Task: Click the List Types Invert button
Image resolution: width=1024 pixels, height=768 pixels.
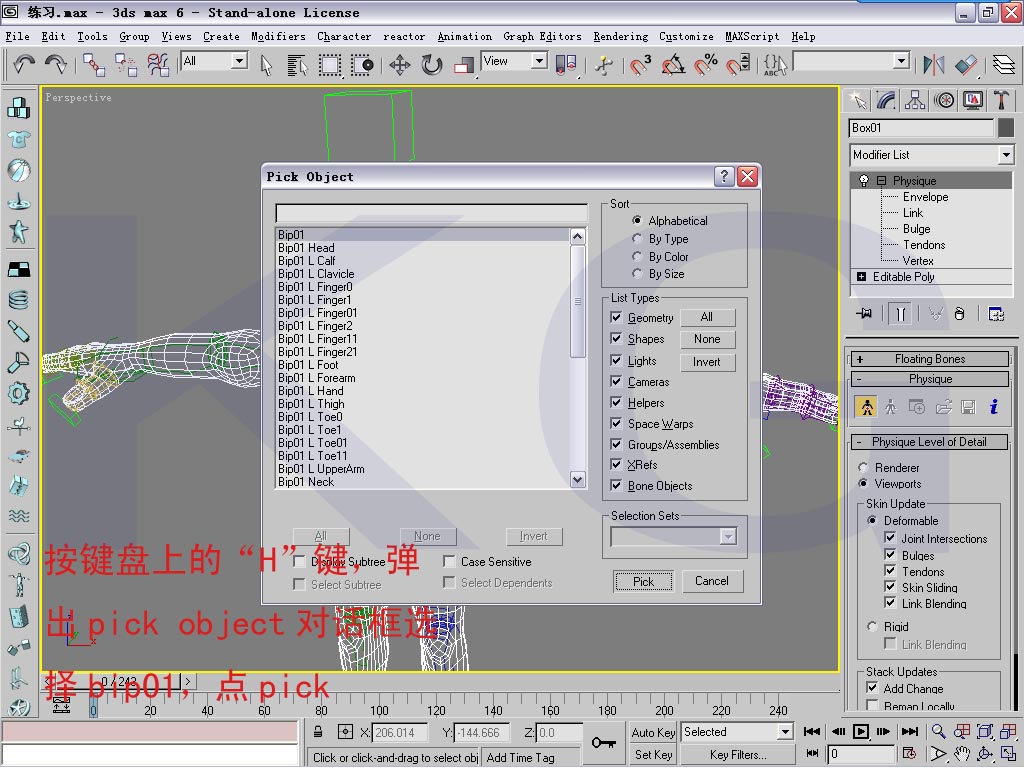Action: (x=707, y=362)
